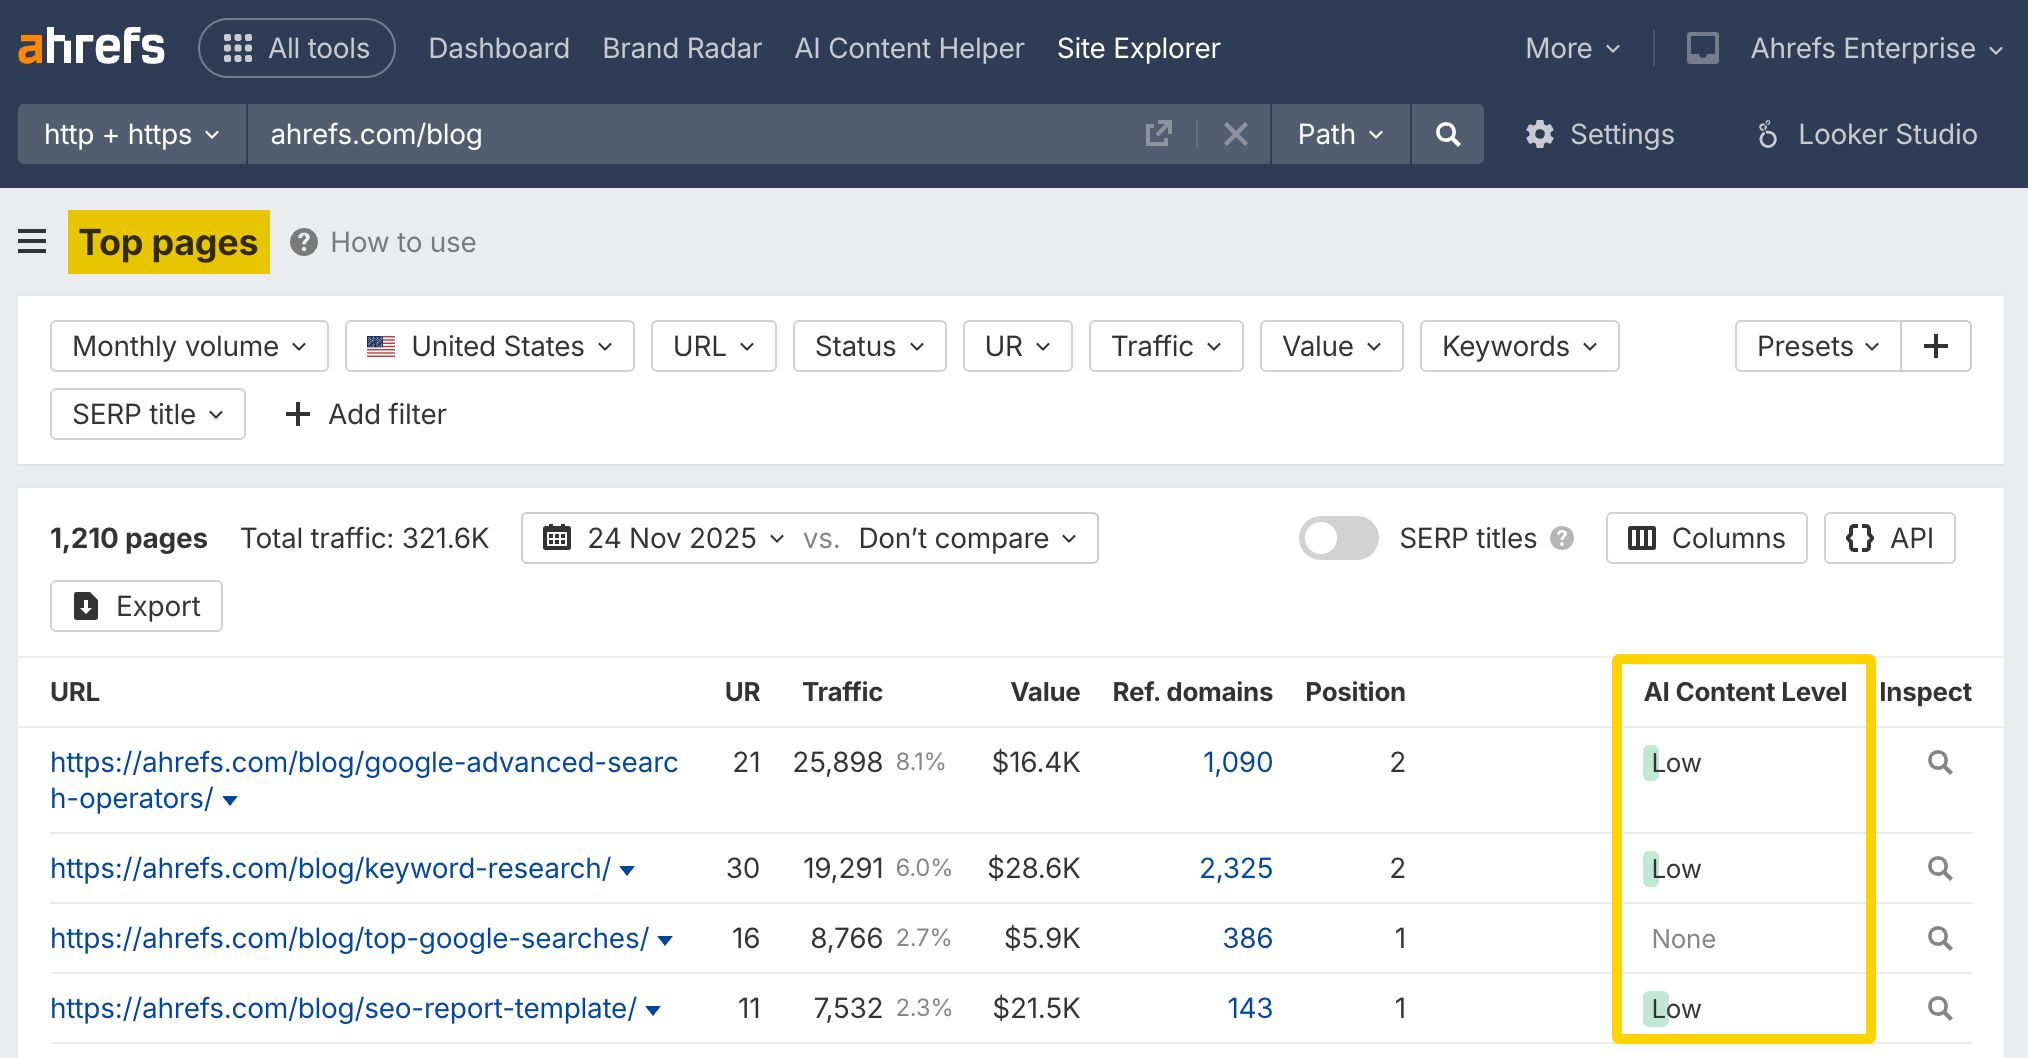
Task: Click the How to use help icon
Action: tap(304, 242)
